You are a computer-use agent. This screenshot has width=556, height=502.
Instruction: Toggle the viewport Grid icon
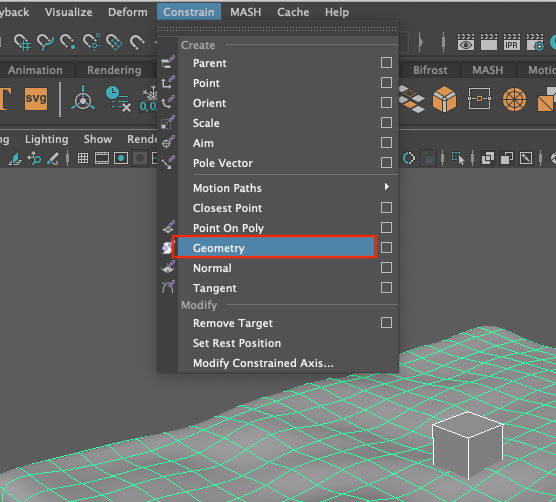click(x=83, y=158)
